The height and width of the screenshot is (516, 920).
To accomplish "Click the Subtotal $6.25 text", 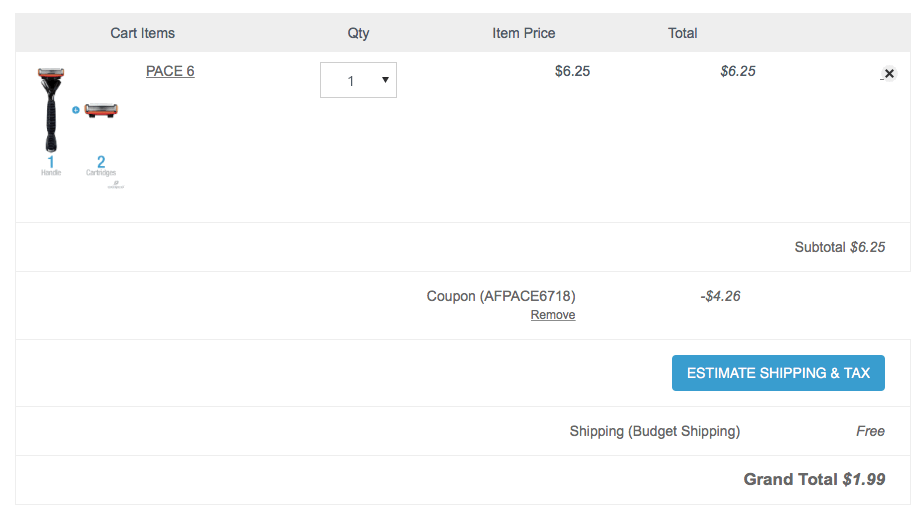I will coord(840,247).
